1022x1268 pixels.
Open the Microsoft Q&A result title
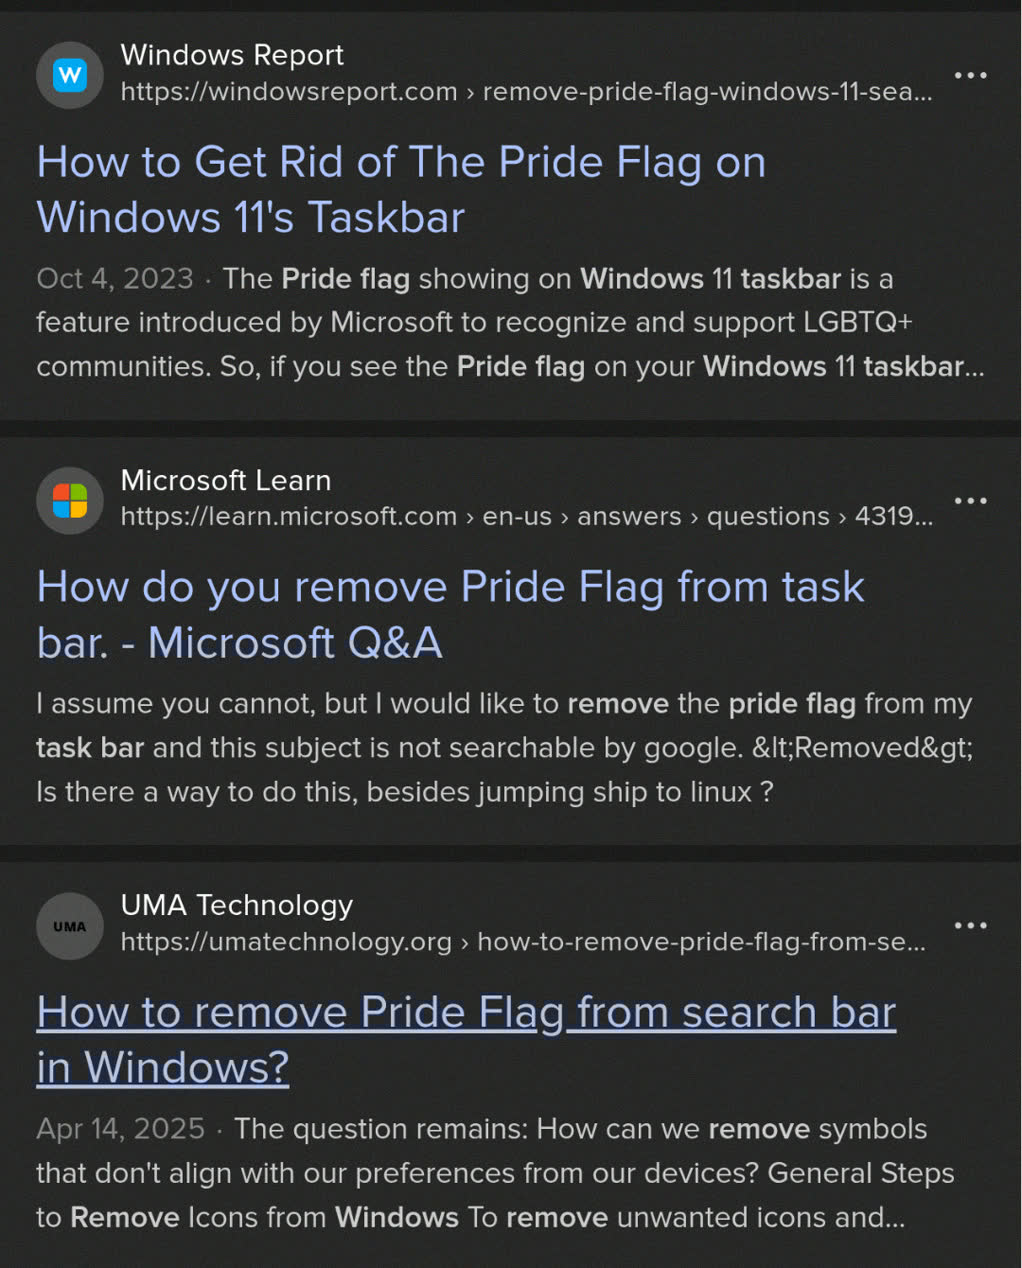(x=450, y=614)
